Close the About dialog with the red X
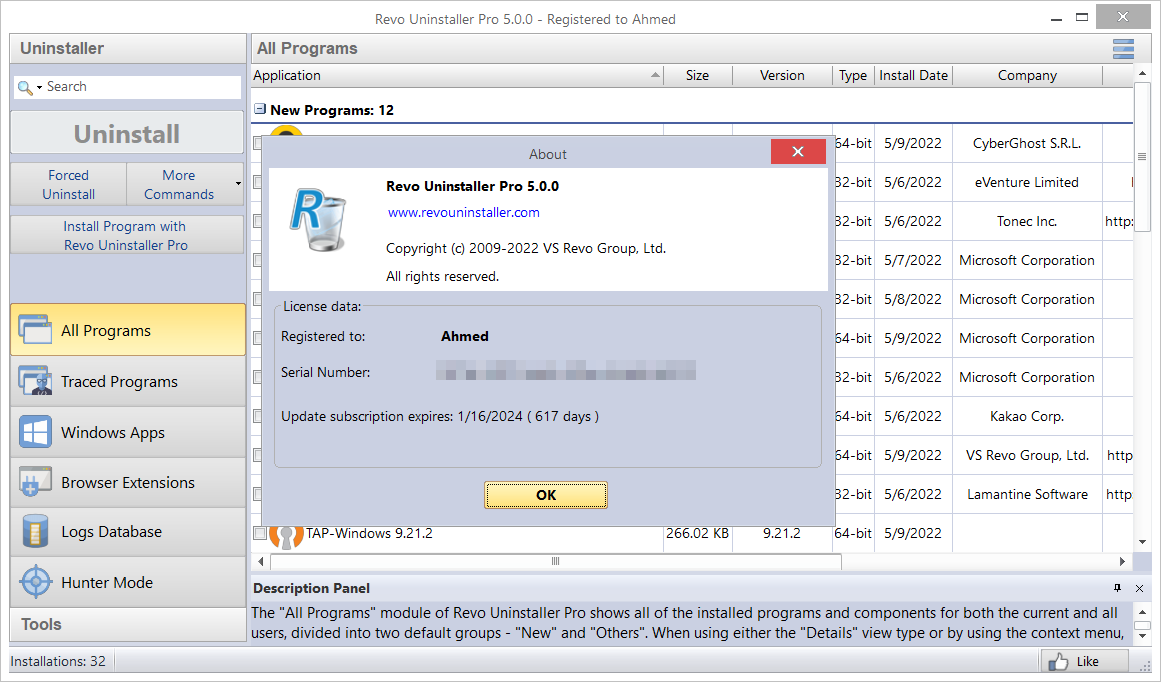This screenshot has height=682, width=1161. 797,151
